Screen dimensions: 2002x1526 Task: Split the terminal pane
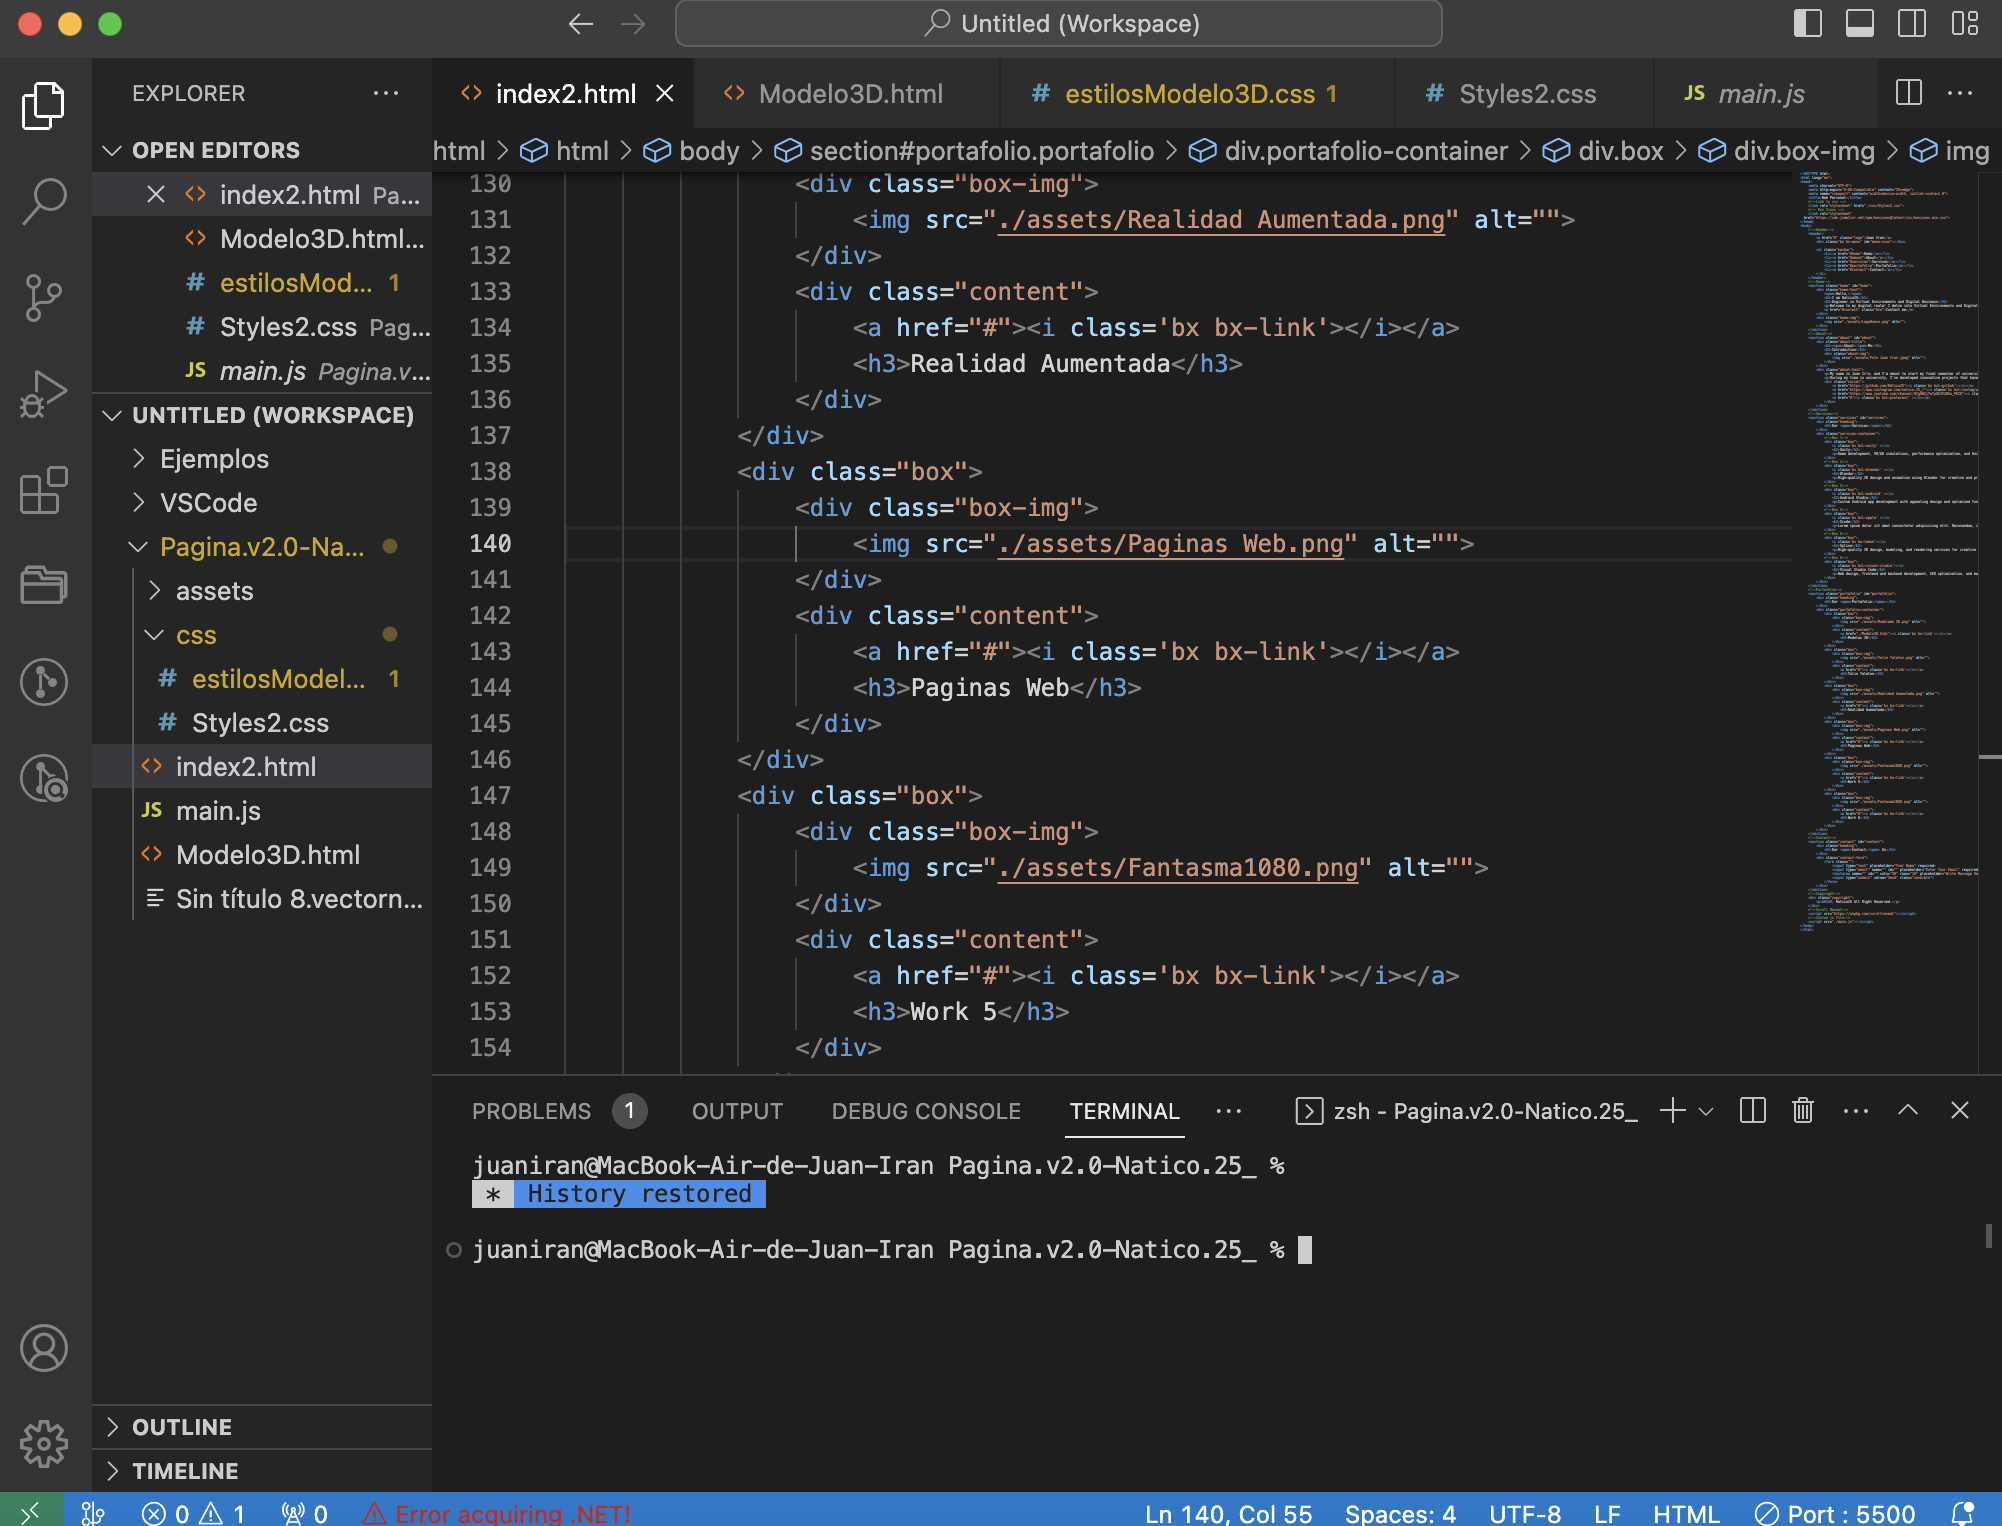point(1753,1111)
